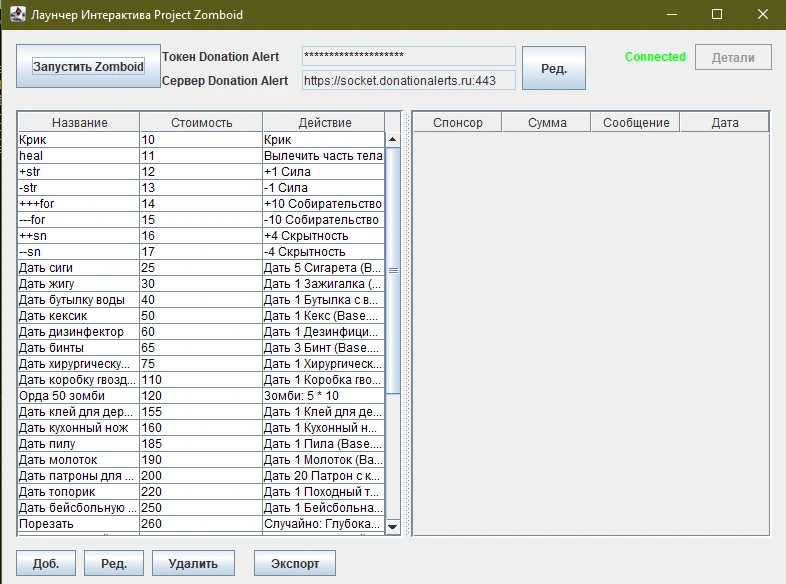Click the Токен Donation Alert password field
The height and width of the screenshot is (584, 786).
(x=408, y=56)
